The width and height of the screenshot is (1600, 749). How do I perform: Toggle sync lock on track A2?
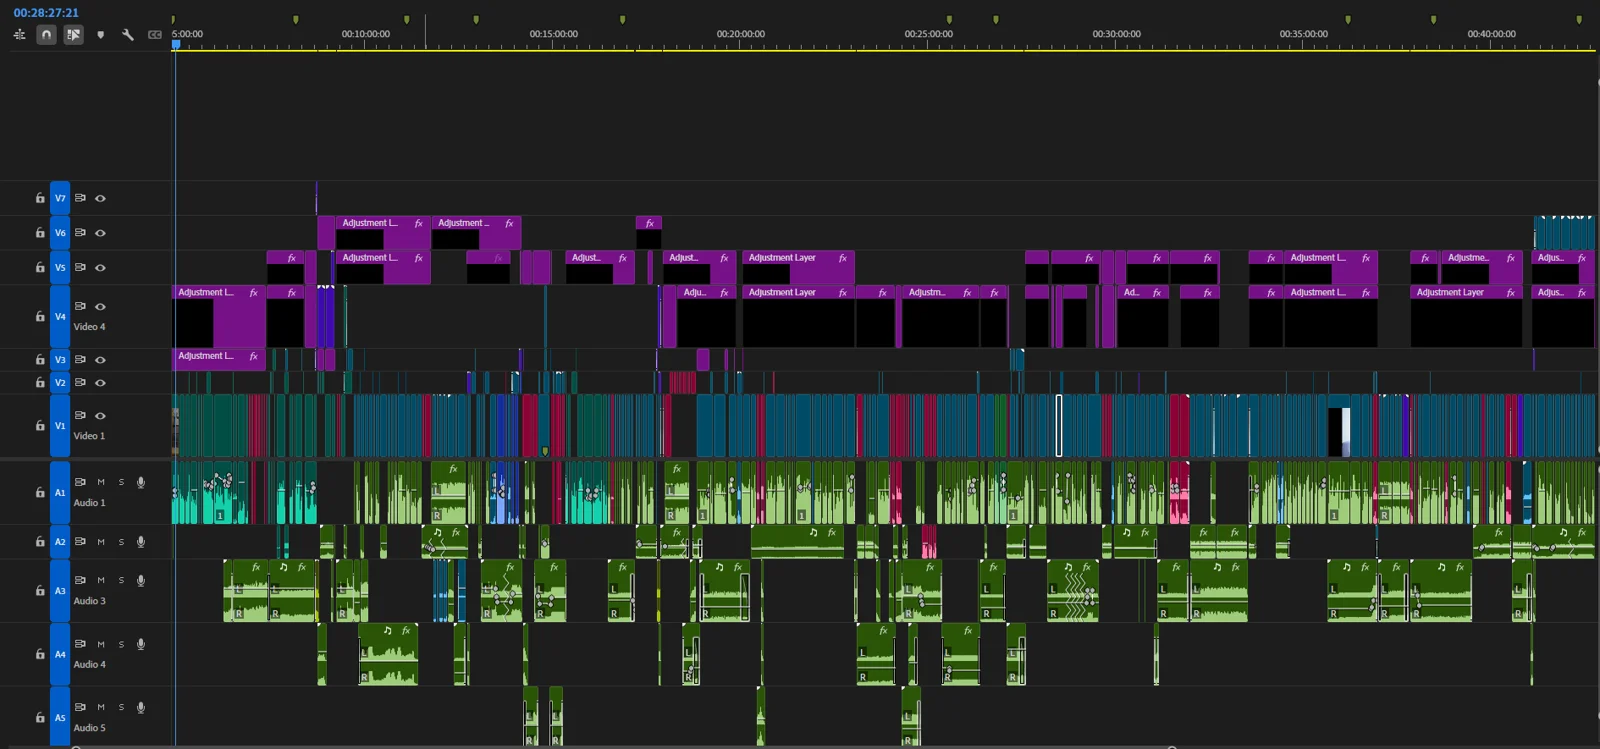tap(80, 541)
